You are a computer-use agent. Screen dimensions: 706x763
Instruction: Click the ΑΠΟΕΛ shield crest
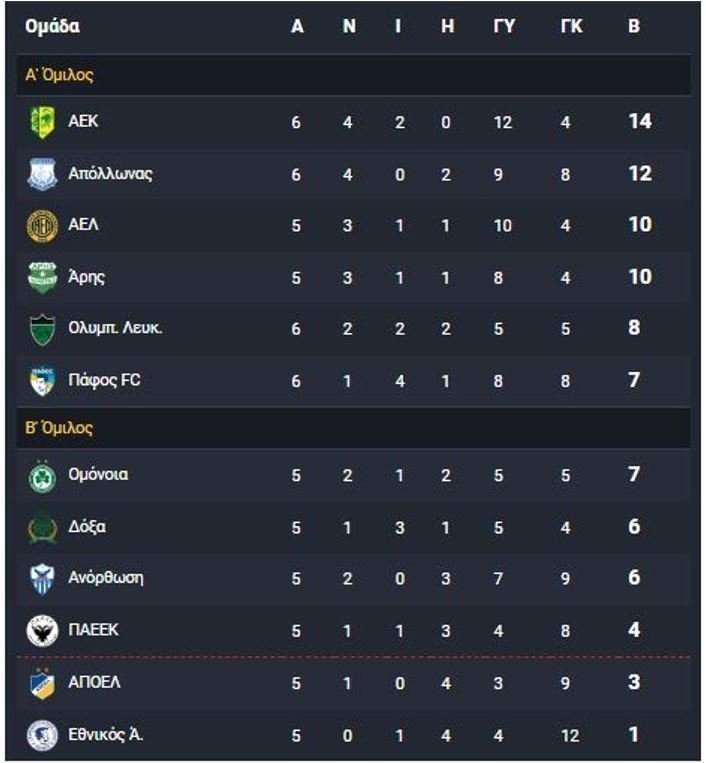[42, 683]
